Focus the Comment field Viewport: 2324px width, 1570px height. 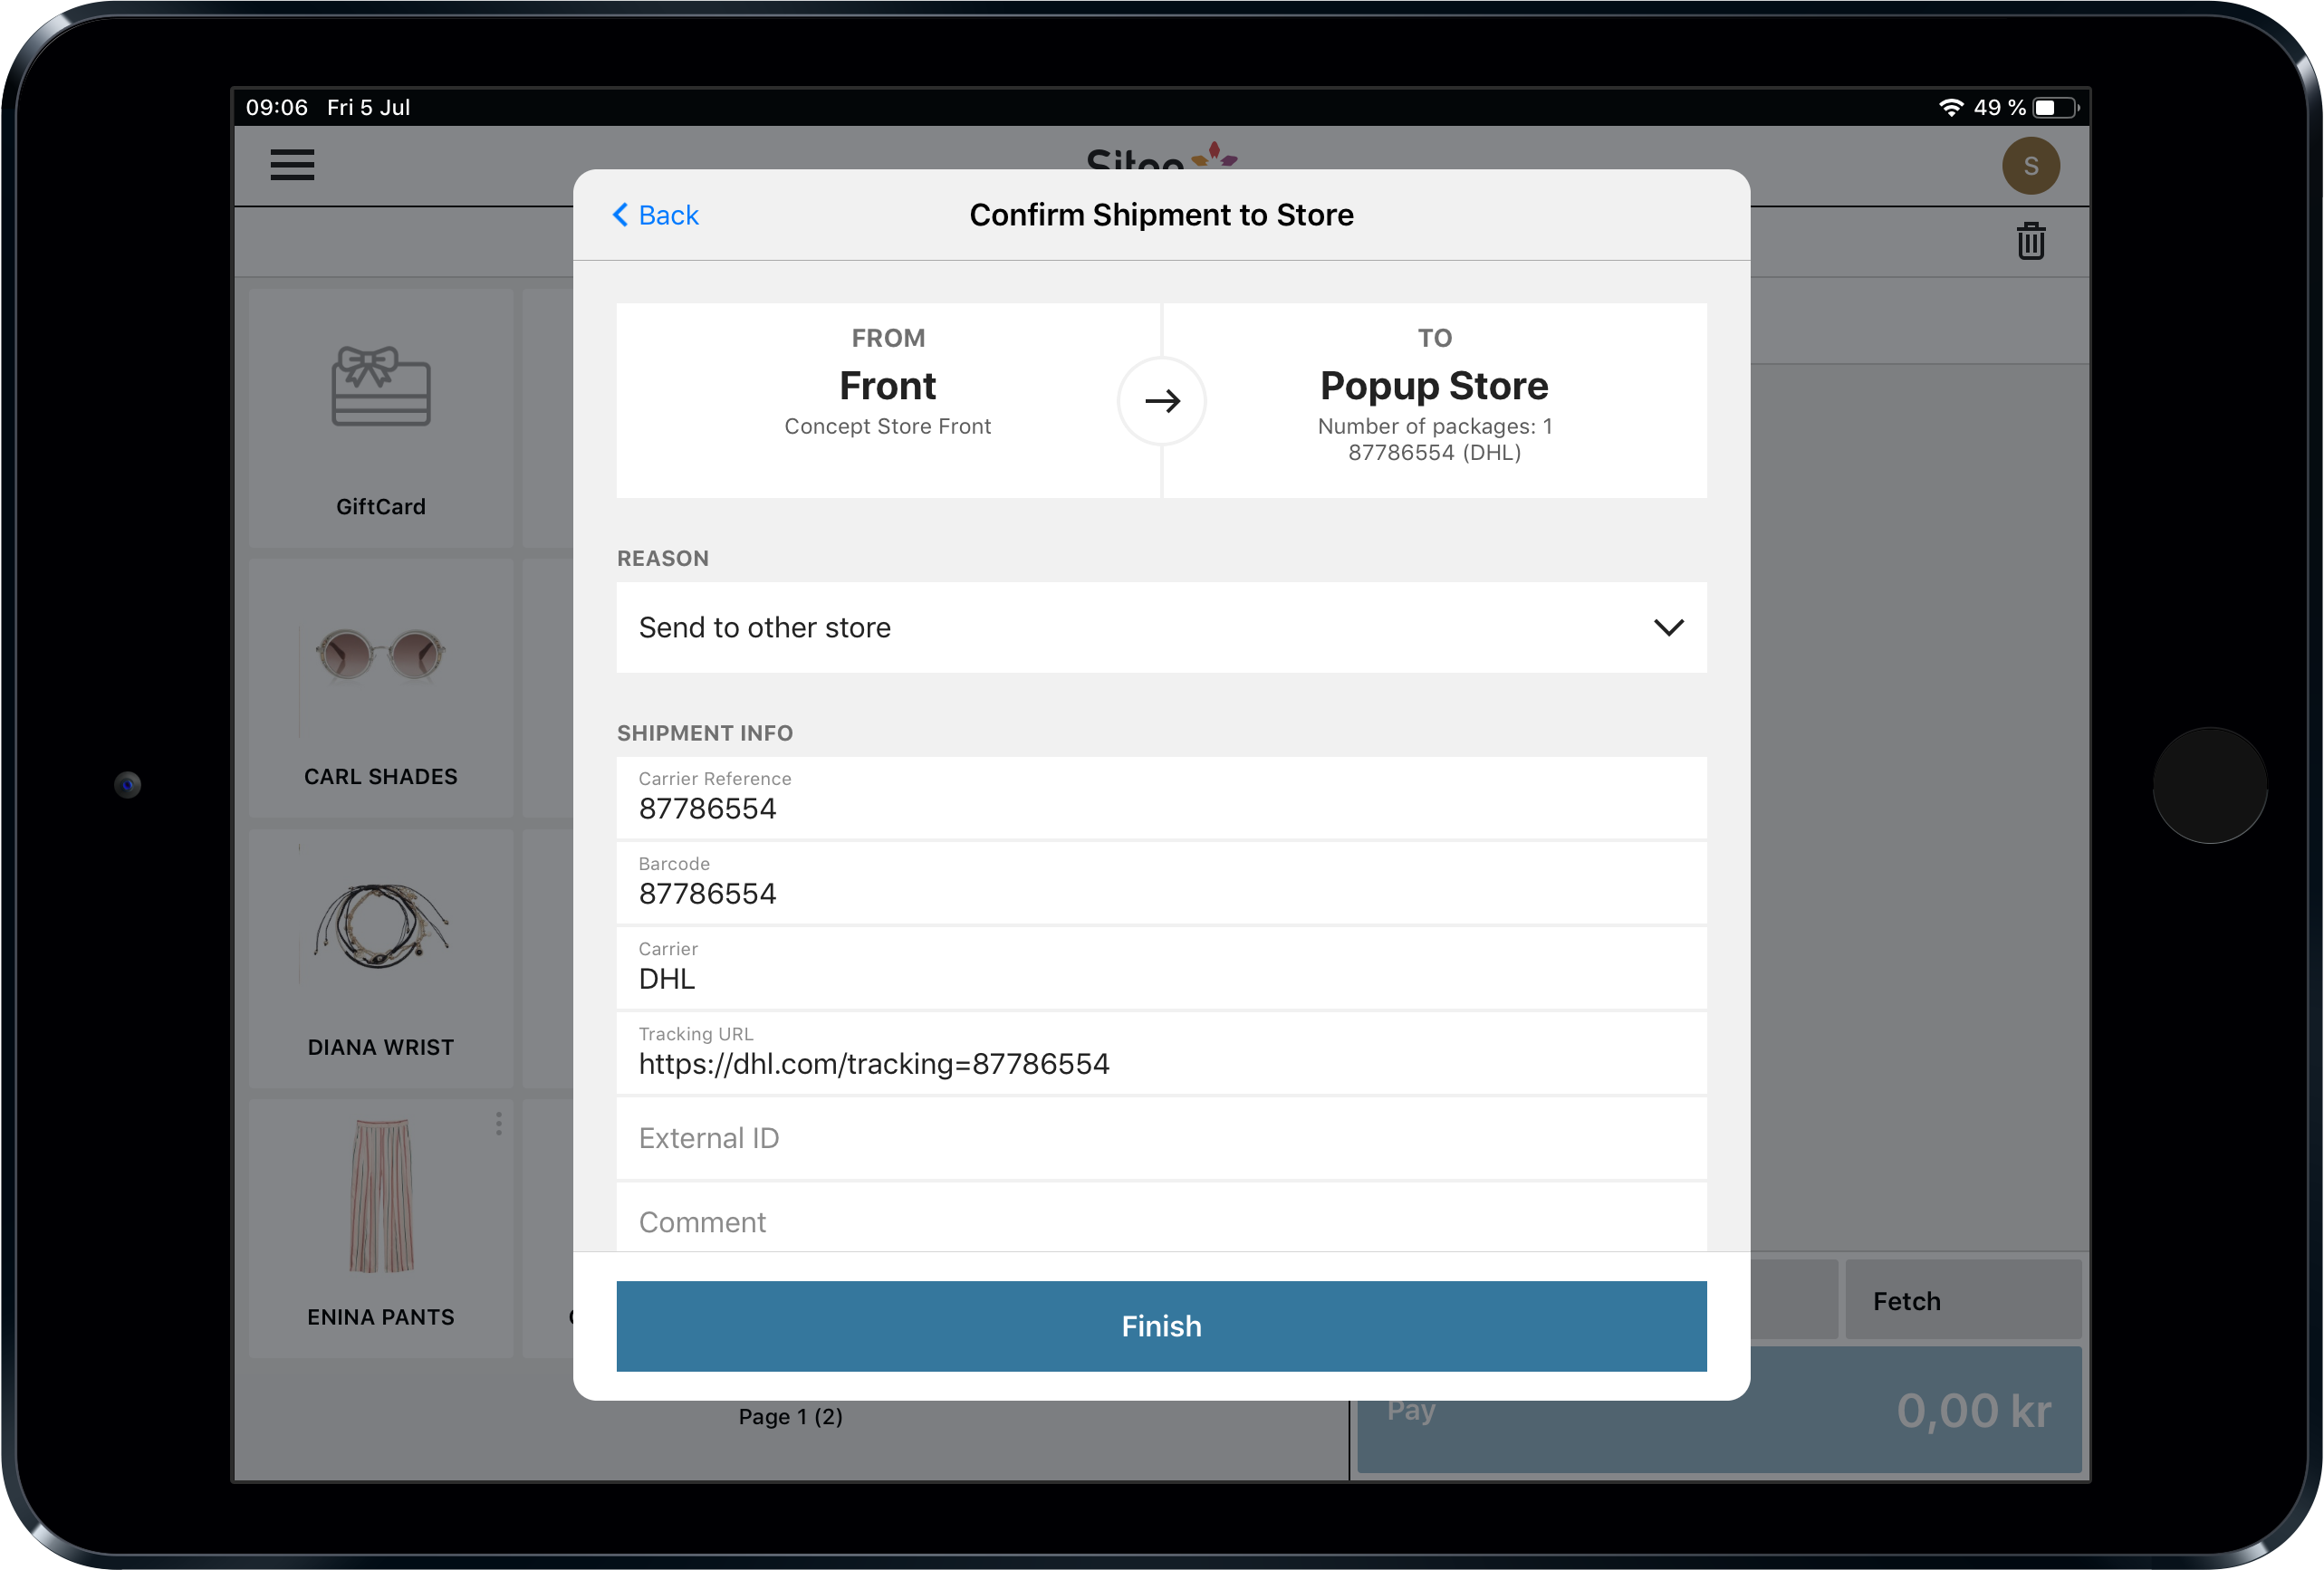point(1161,1218)
